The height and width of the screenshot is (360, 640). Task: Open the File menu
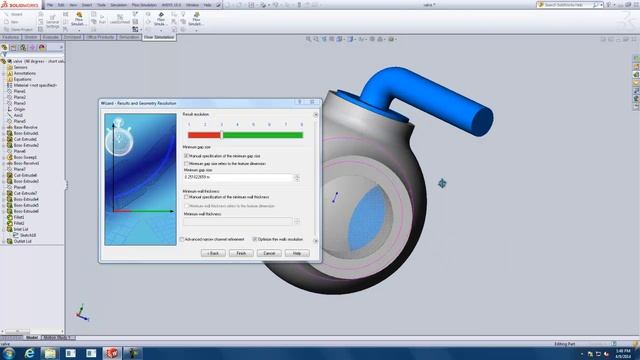click(50, 5)
